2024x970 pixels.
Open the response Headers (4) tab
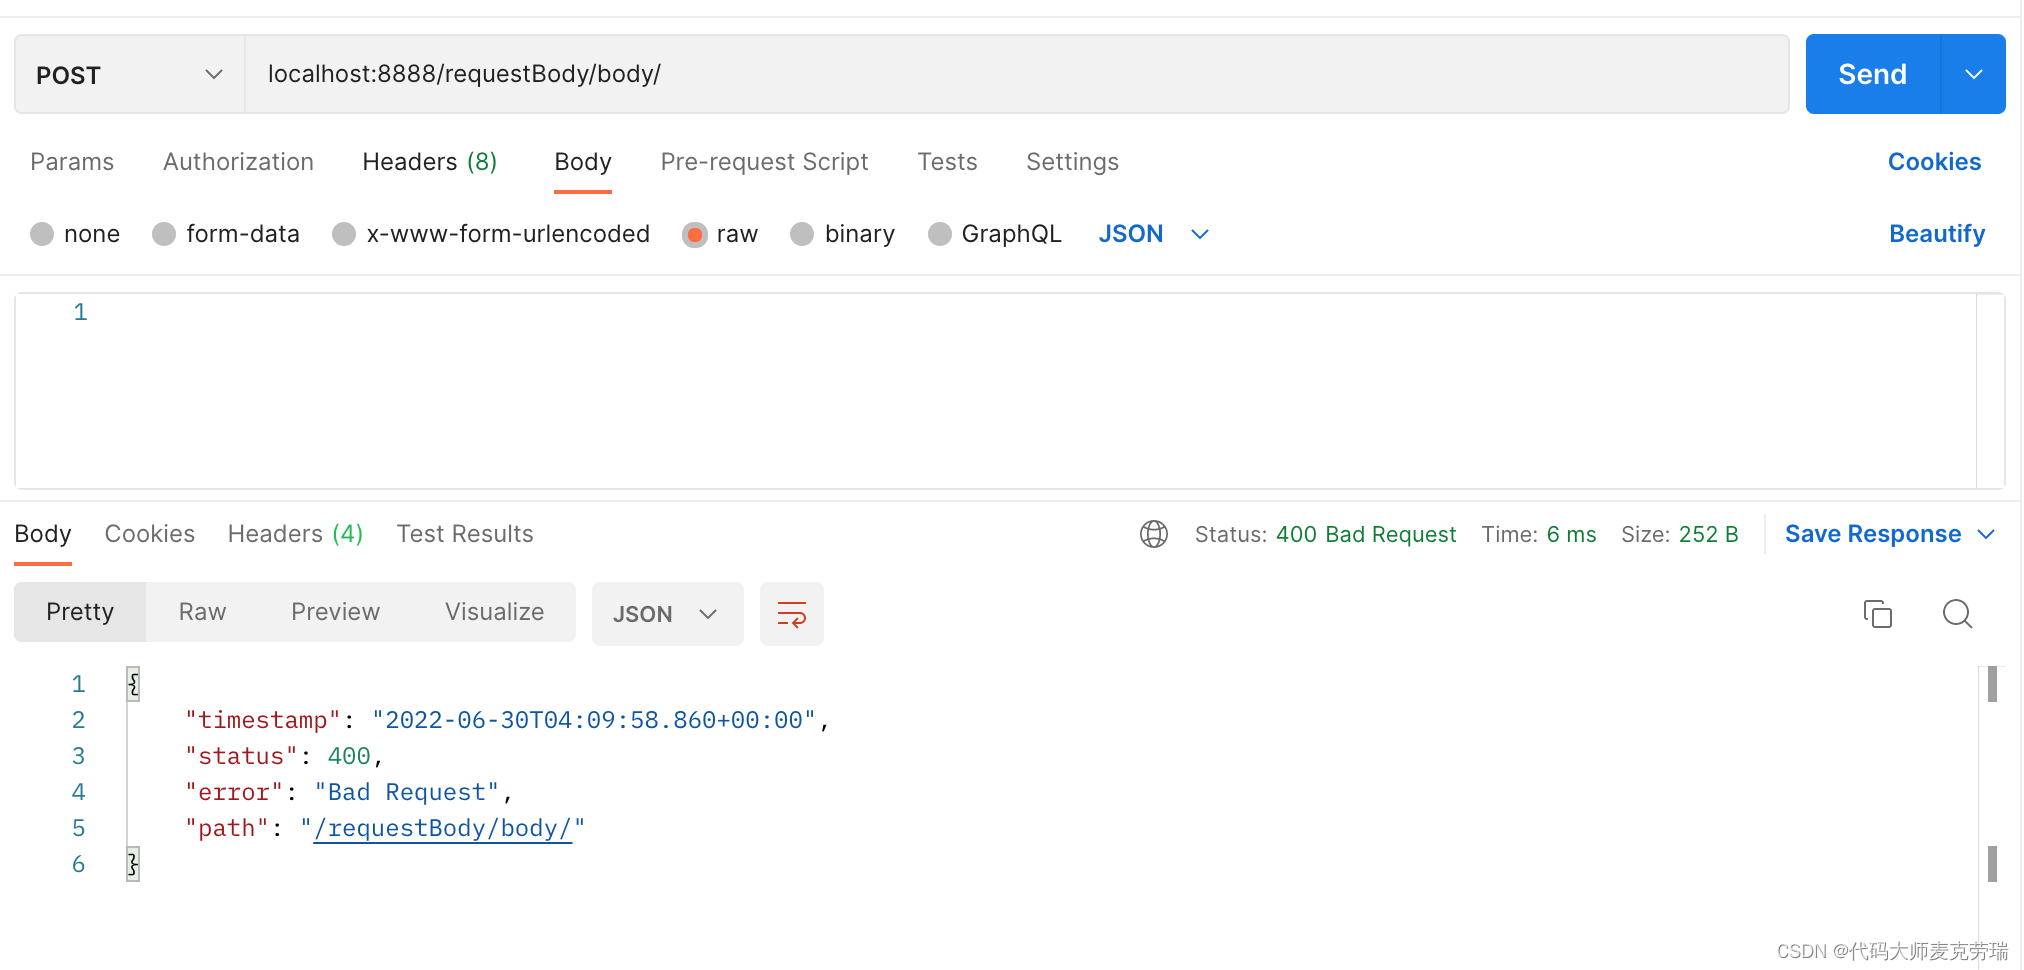coord(295,534)
